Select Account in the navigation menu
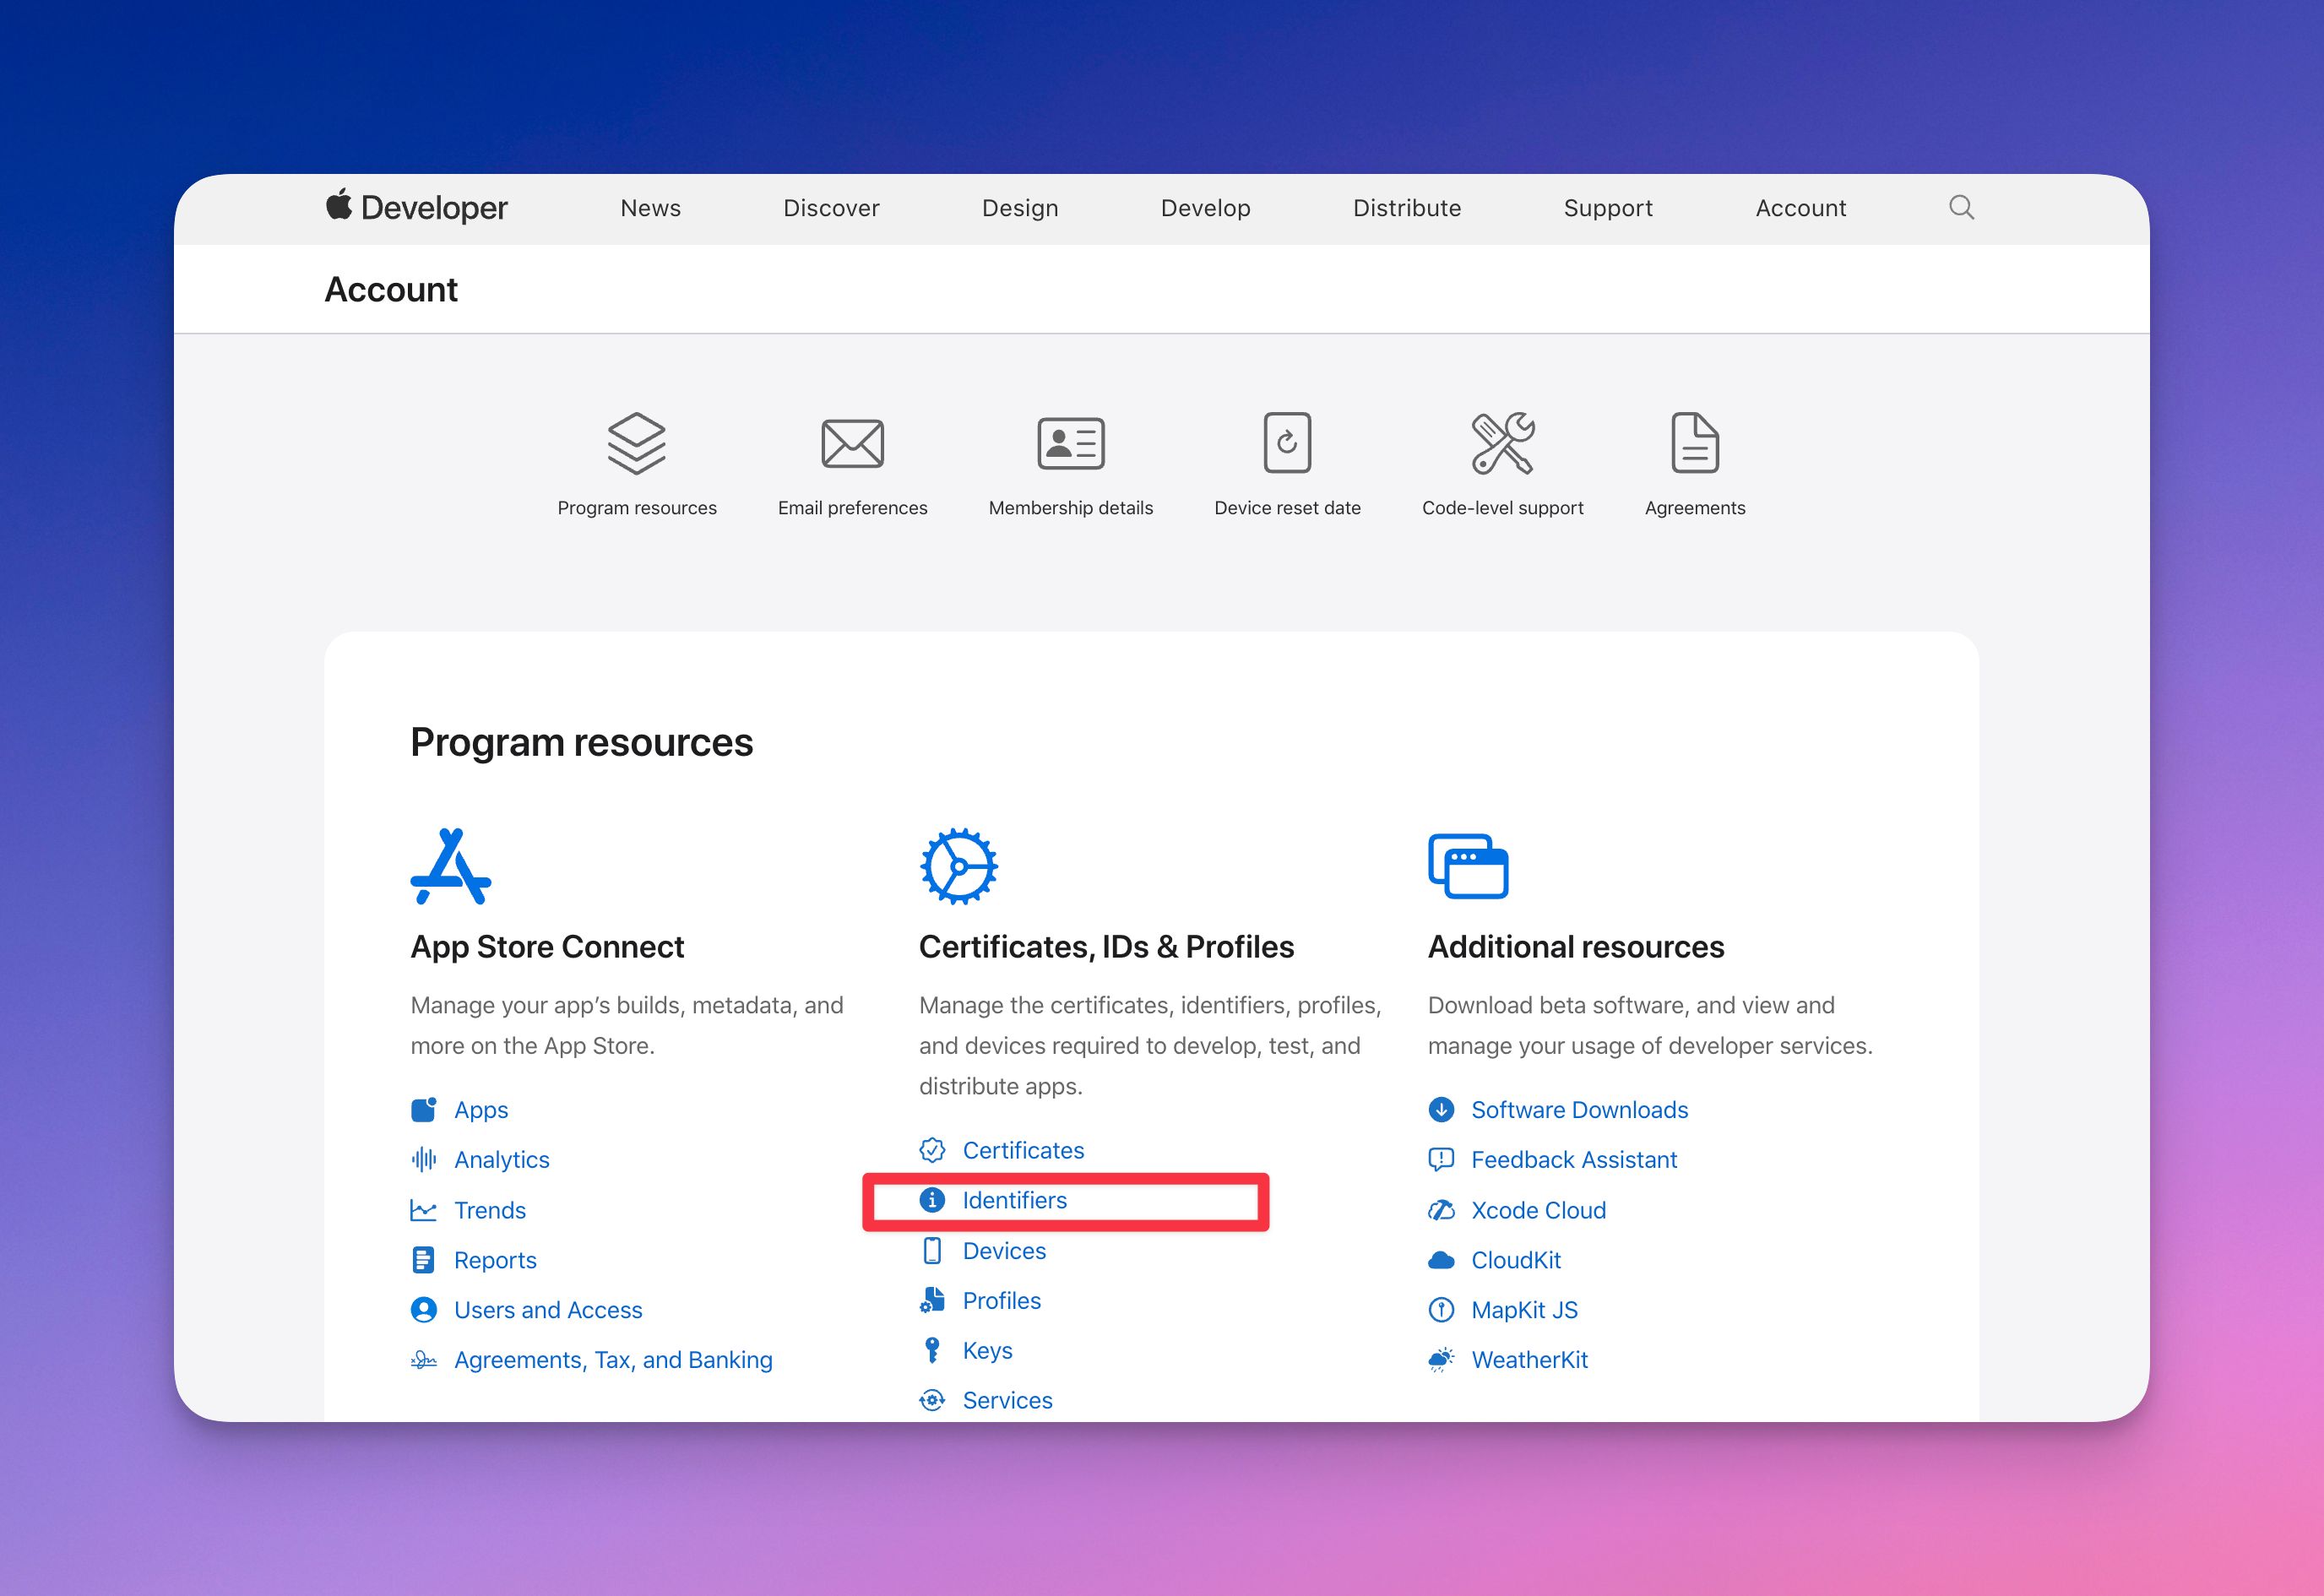The image size is (2324, 1596). pos(1800,208)
